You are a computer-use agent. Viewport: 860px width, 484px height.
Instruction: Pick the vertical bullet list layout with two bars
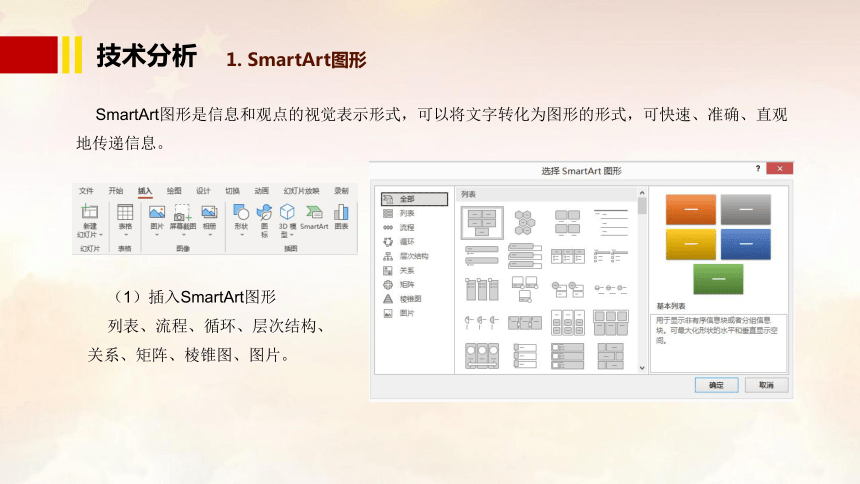coord(482,256)
